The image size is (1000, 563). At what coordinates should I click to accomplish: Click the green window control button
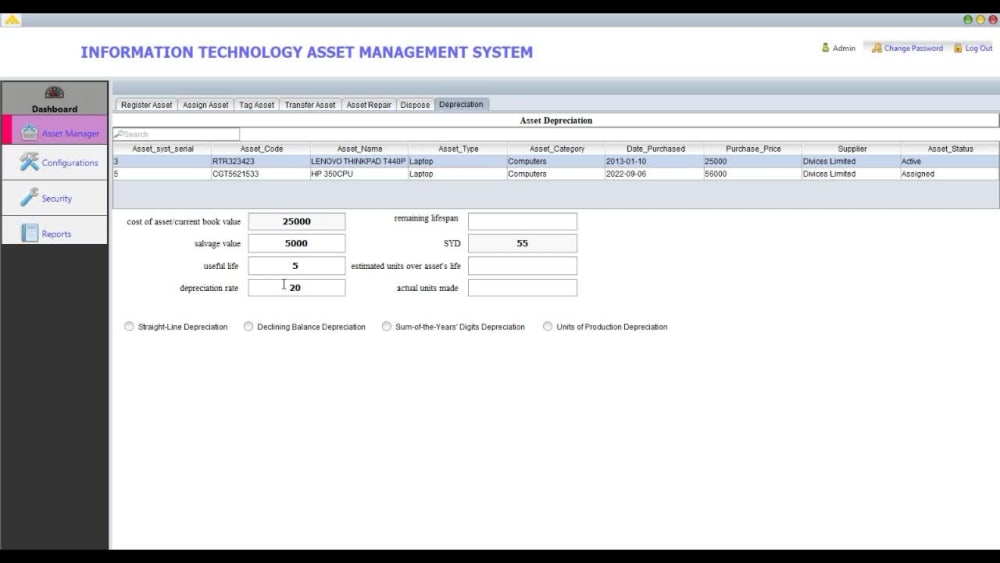tap(967, 20)
